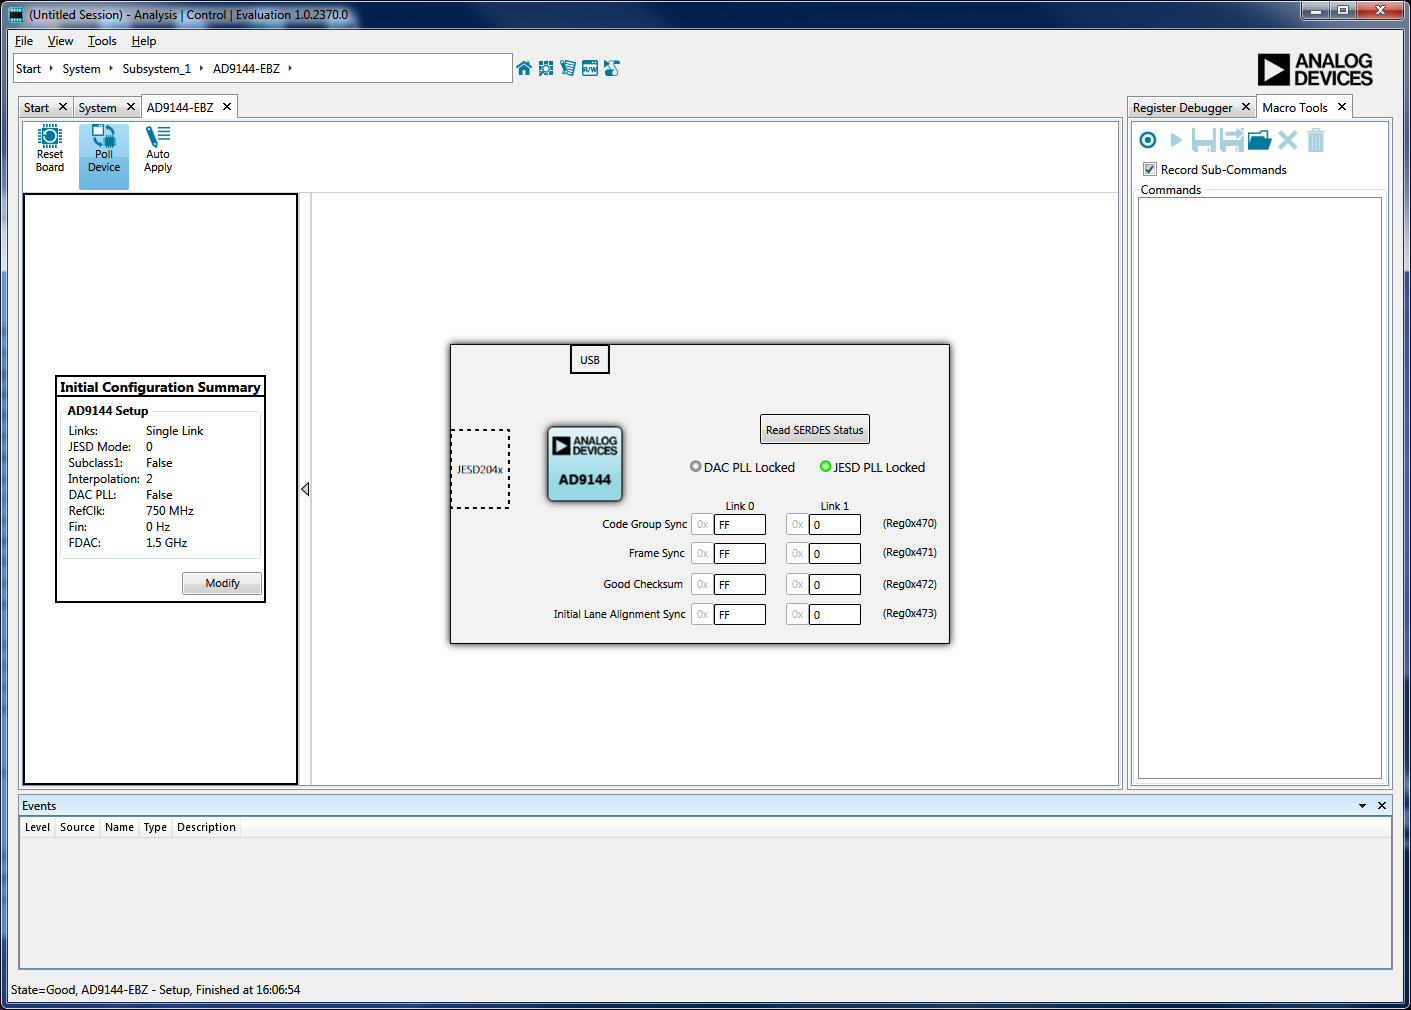Click the Home icon in navigation toolbar
Viewport: 1411px width, 1010px height.
524,68
